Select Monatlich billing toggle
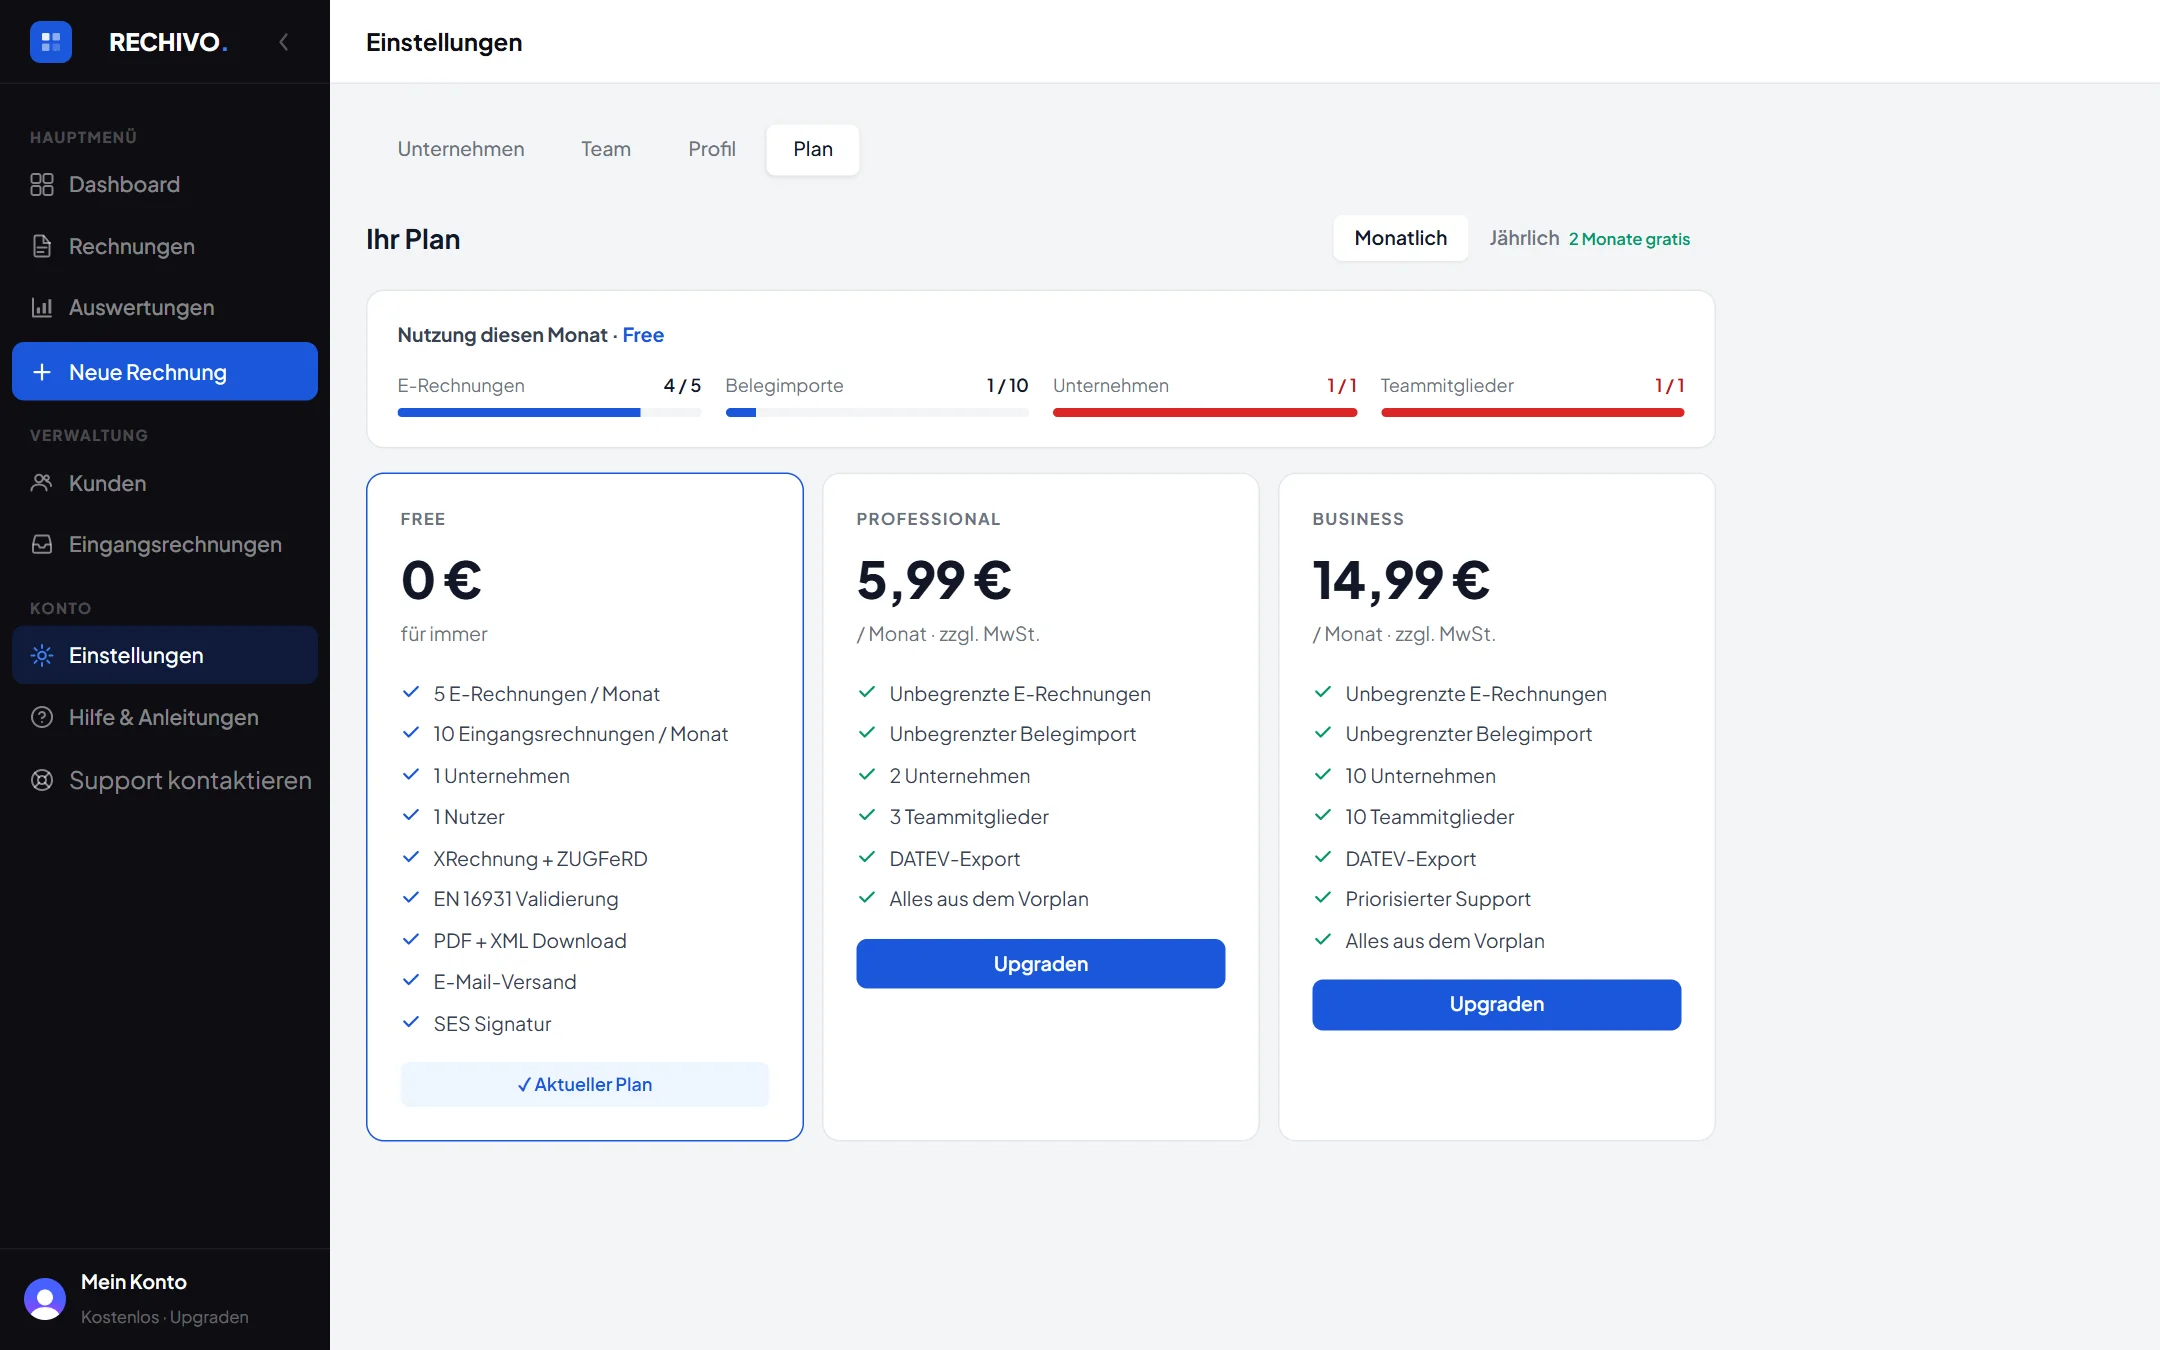2160x1350 pixels. point(1400,238)
